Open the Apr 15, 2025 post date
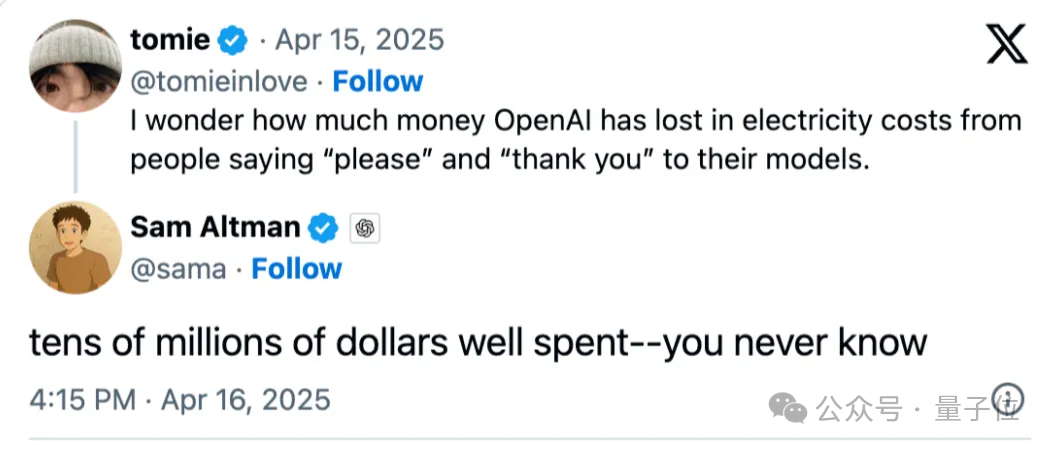The image size is (1053, 451). (x=359, y=41)
